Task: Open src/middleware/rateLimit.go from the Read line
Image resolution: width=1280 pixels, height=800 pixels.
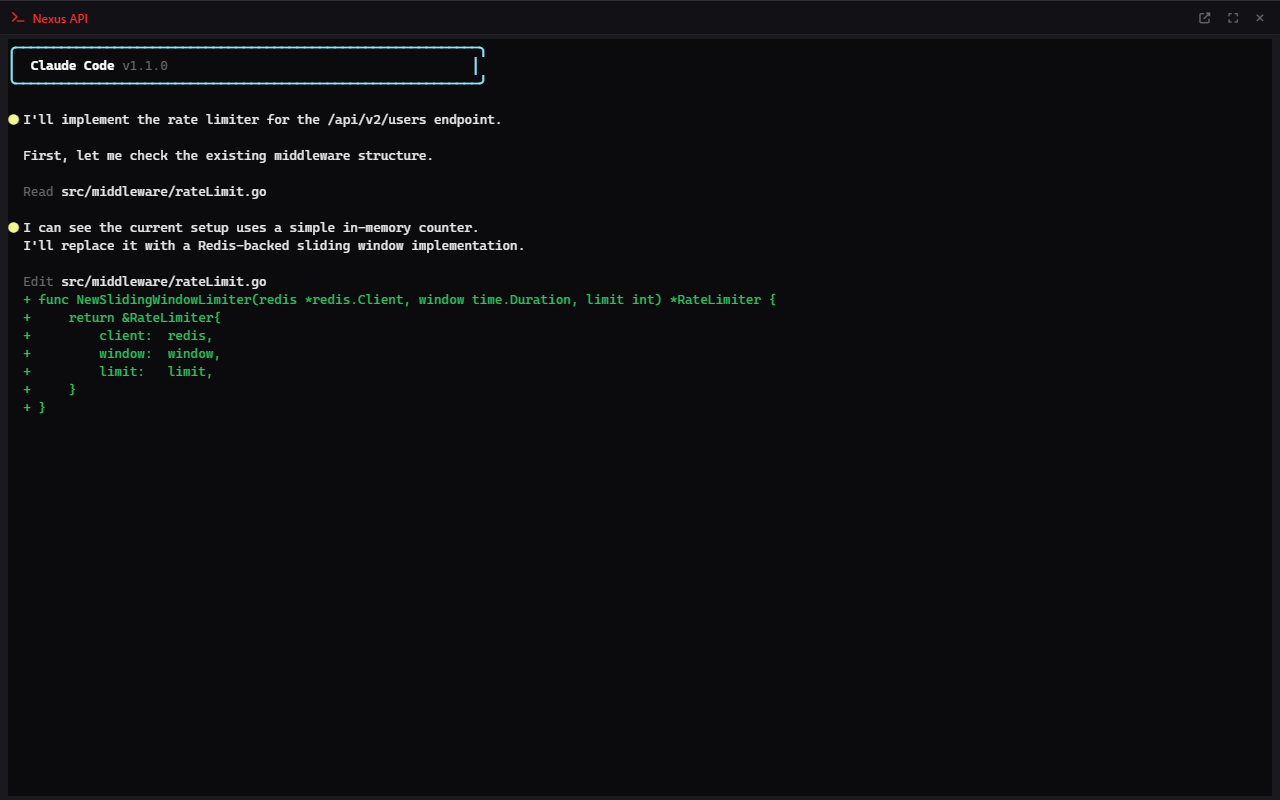Action: click(163, 191)
